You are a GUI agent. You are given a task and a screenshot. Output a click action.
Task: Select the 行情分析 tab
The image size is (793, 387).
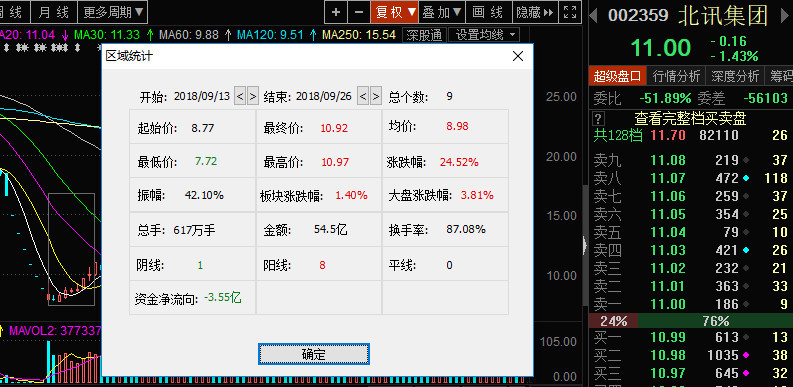click(676, 76)
